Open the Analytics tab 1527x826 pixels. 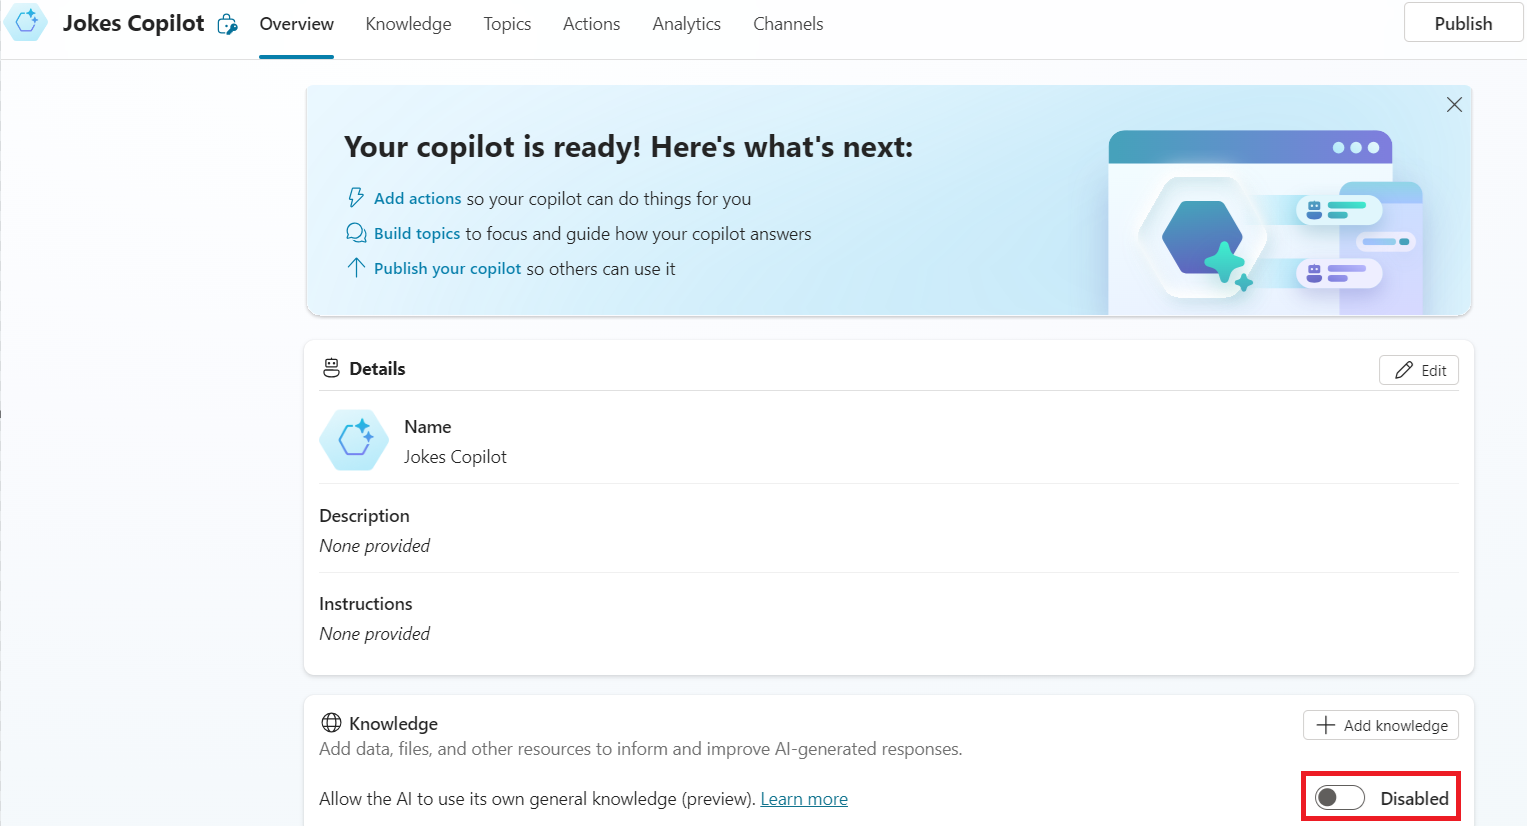click(x=686, y=24)
